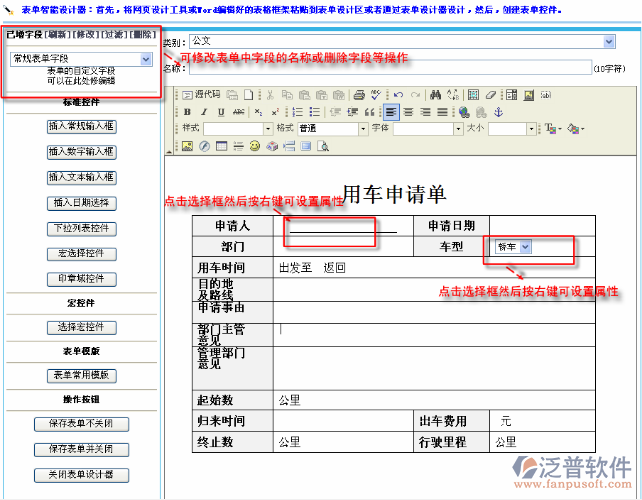642x500 pixels.
Task: Toggle bold formatting in editor toolbar
Action: point(188,112)
